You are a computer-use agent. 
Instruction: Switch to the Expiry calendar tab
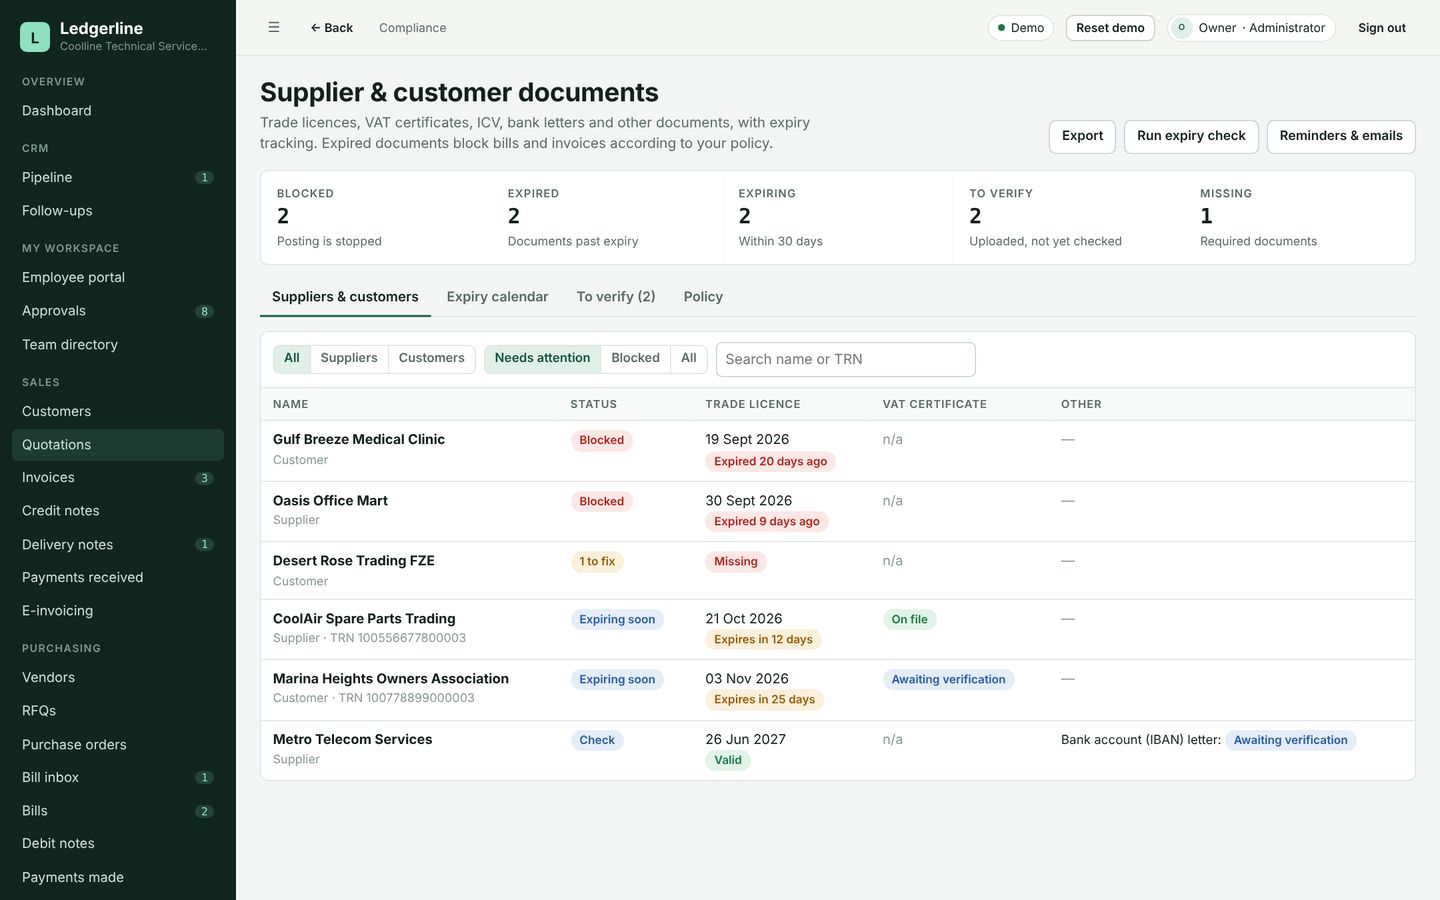point(497,297)
